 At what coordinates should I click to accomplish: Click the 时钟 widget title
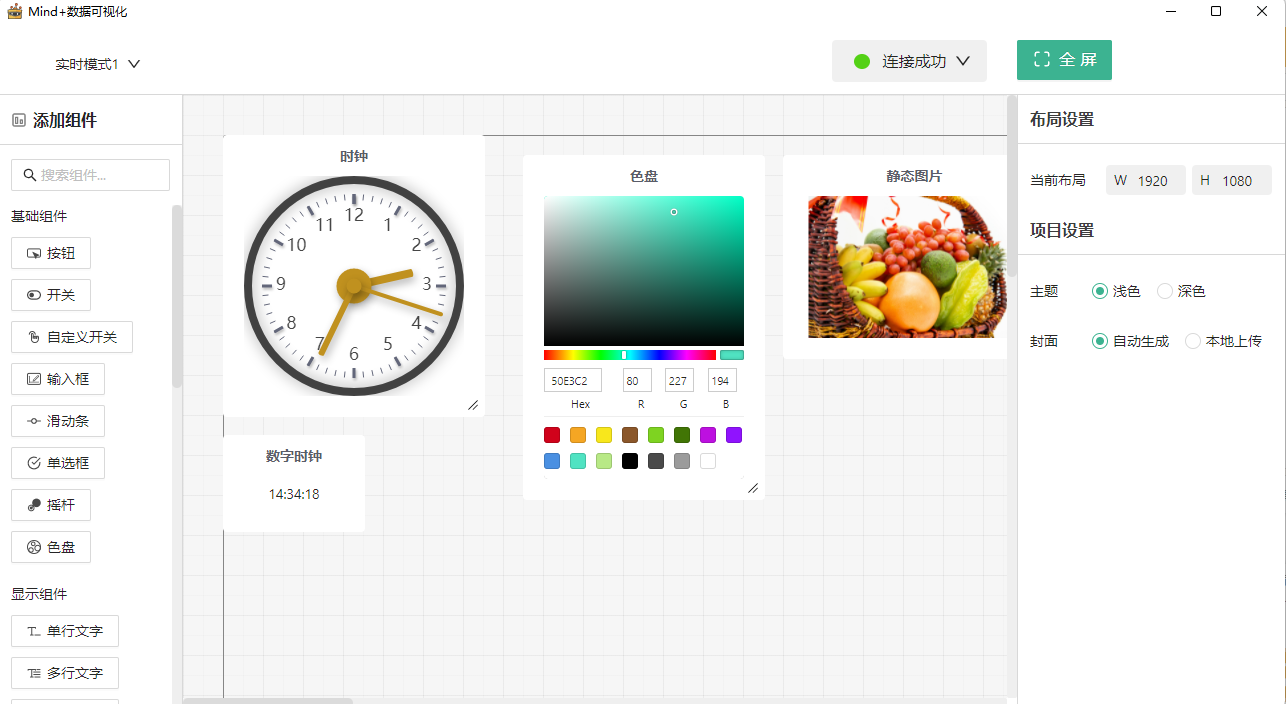click(354, 156)
